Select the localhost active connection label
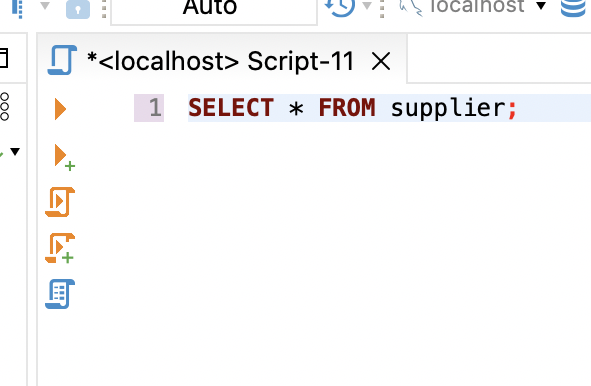Screen dimensions: 591x386 point(477,6)
